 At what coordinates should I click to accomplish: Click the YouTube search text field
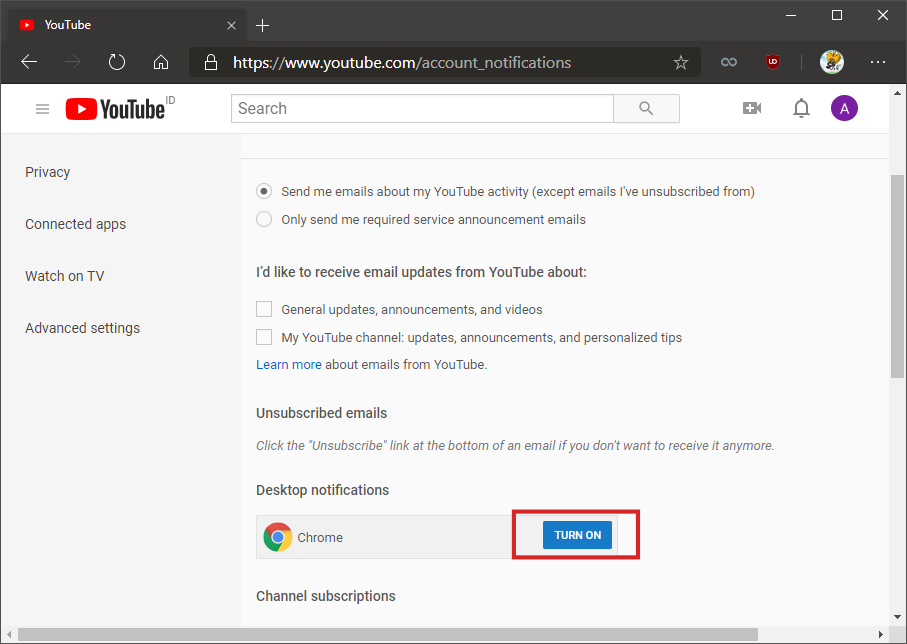[x=422, y=109]
